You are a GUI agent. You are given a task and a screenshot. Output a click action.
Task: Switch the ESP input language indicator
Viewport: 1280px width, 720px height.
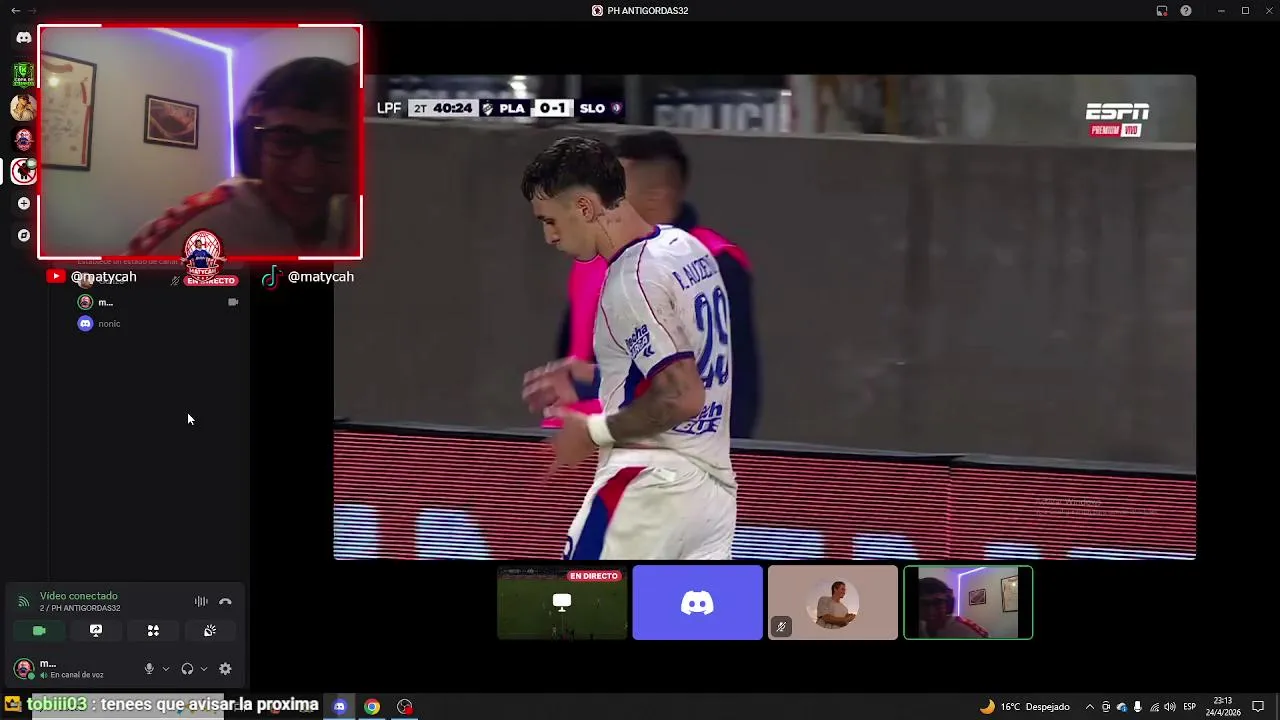coord(1190,707)
